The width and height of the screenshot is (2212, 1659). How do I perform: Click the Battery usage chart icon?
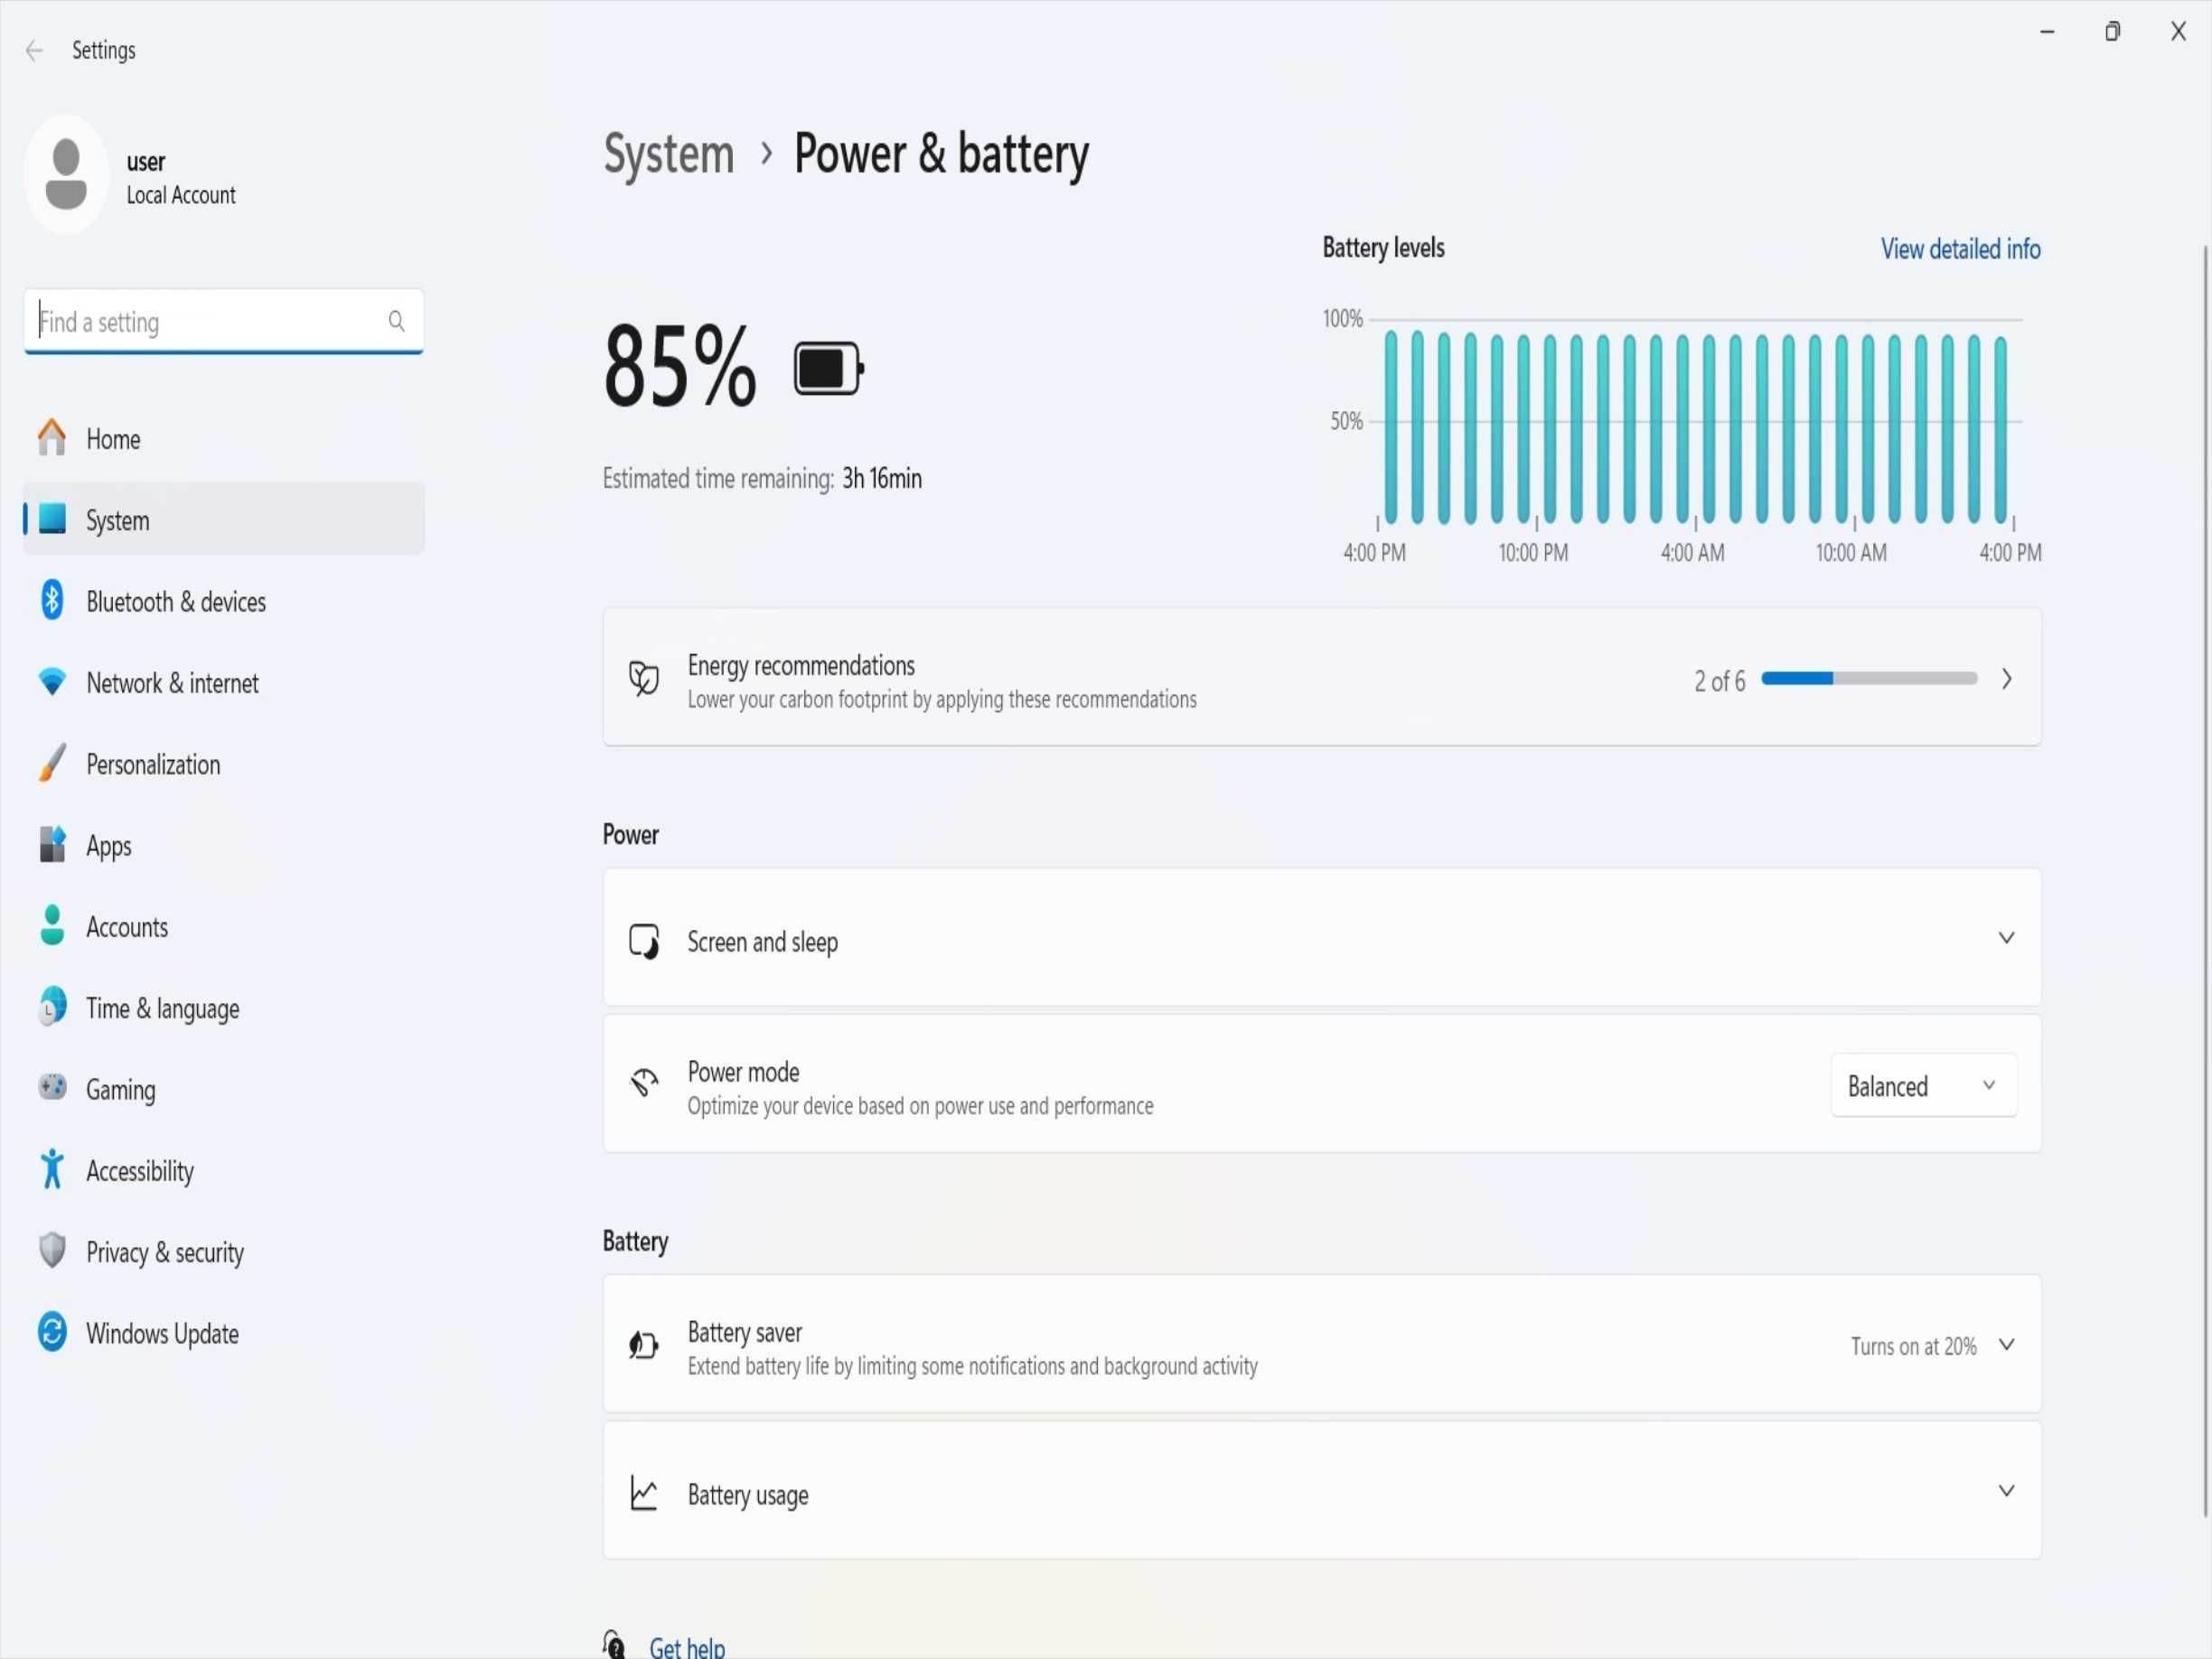coord(644,1494)
